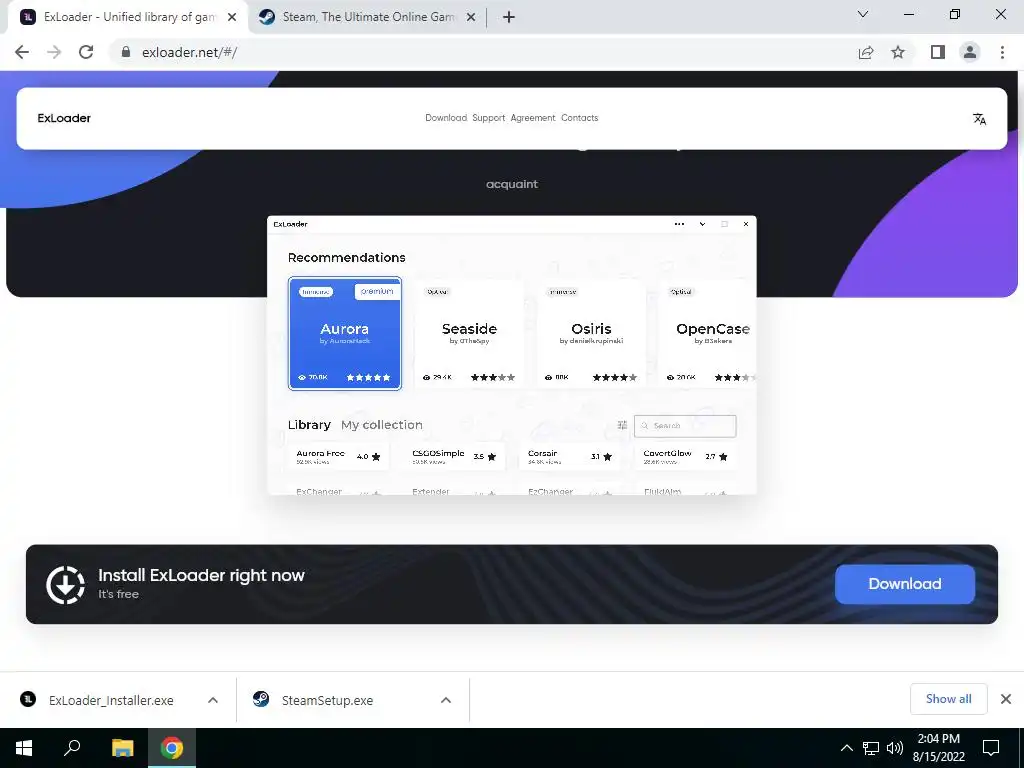1024x768 pixels.
Task: Select Aurora Free library item
Action: pos(338,456)
